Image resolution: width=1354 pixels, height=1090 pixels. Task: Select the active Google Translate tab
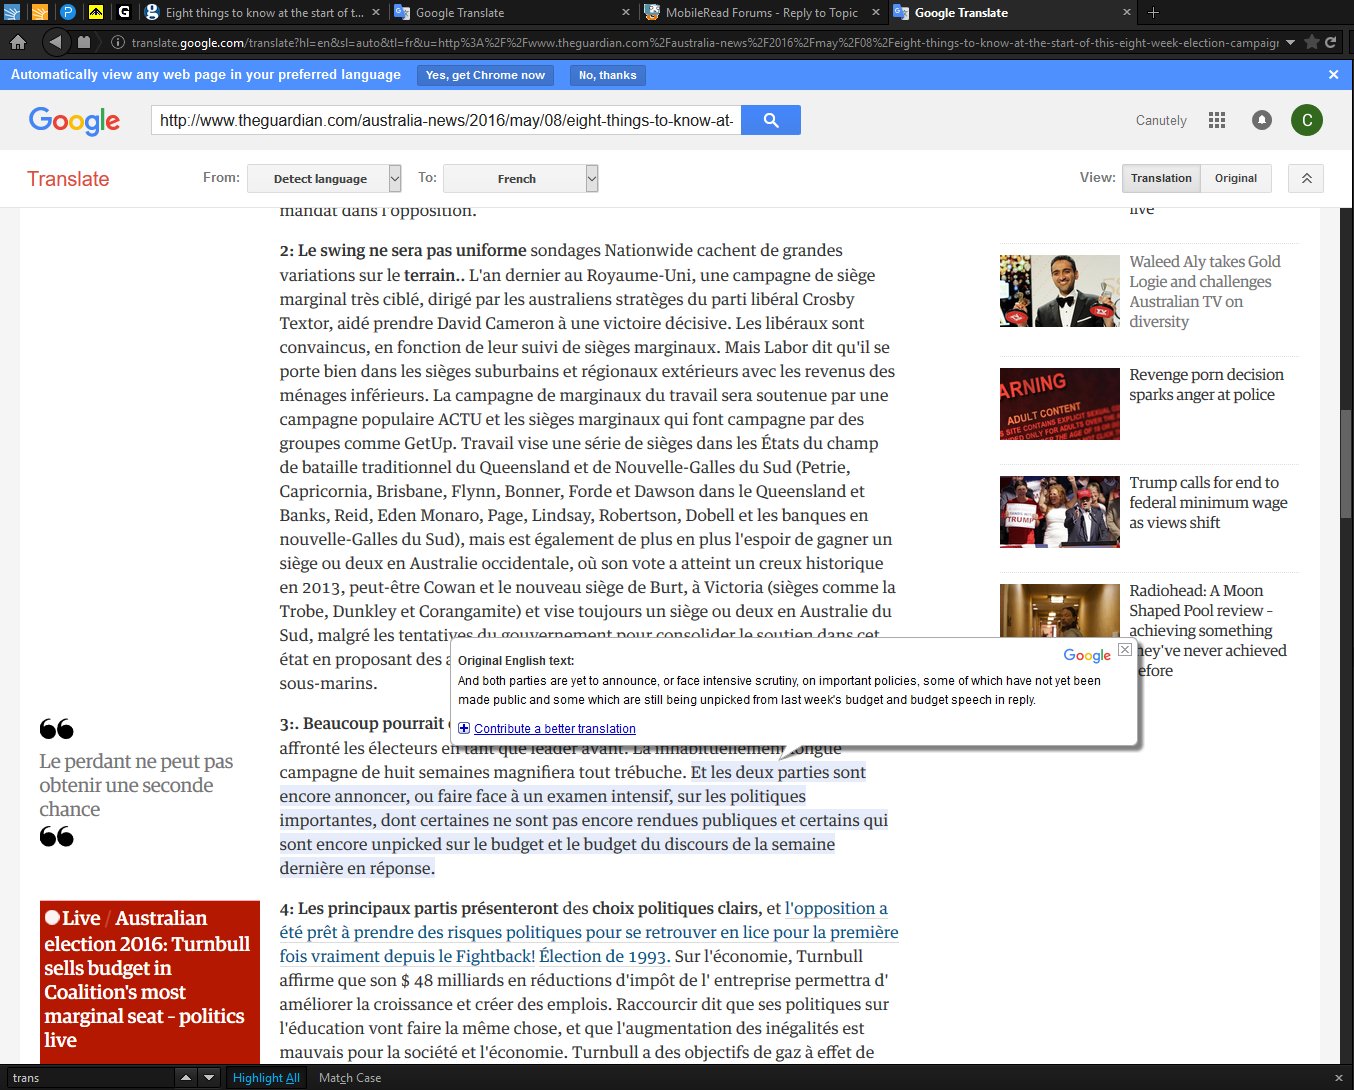tap(1012, 12)
